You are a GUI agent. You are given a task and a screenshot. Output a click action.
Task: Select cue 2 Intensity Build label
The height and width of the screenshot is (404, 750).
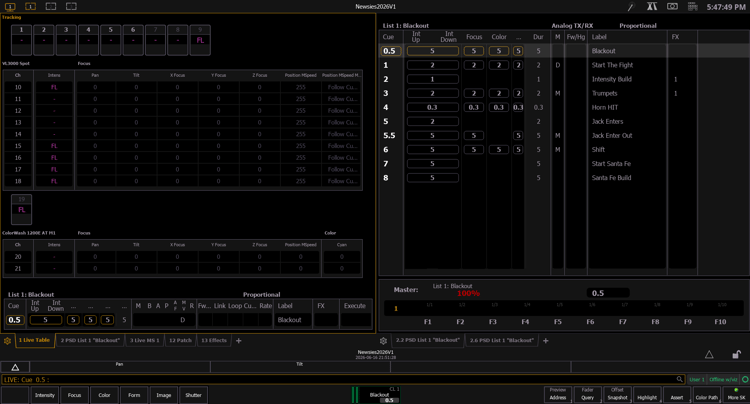pyautogui.click(x=611, y=79)
